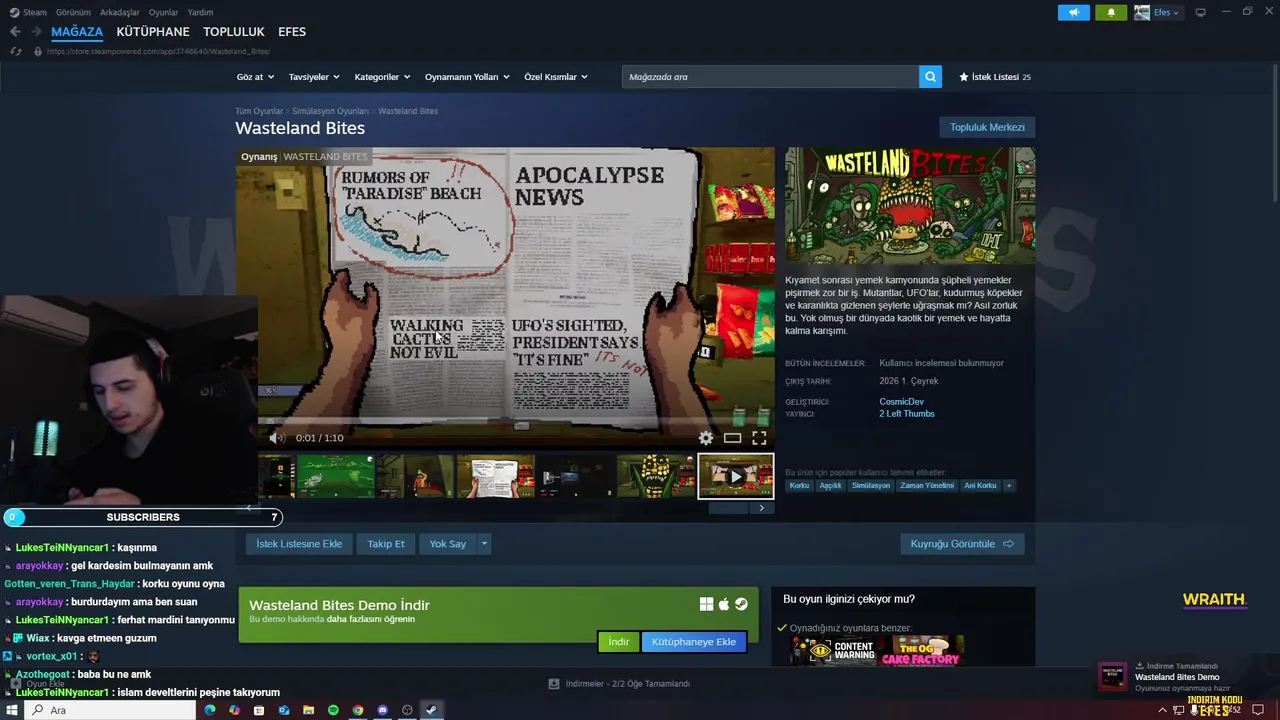
Task: Open the 2 Left Thumbs publisher link
Action: click(x=907, y=414)
